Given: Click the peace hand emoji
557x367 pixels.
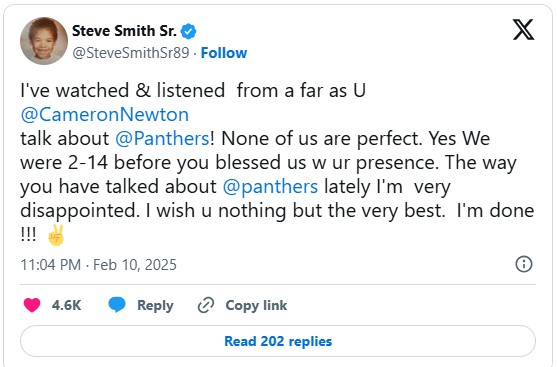Looking at the screenshot, I should 56,235.
